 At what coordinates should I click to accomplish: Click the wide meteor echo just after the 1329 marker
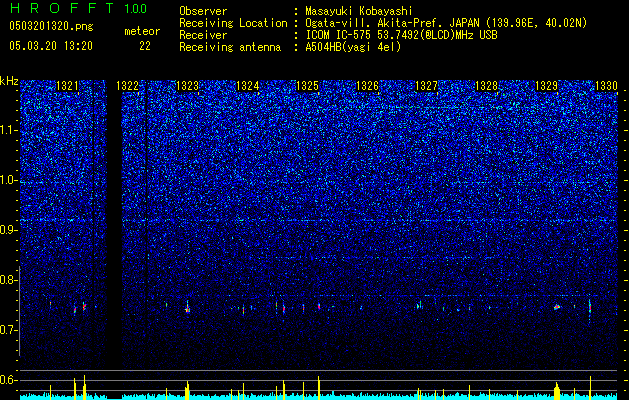pos(557,307)
